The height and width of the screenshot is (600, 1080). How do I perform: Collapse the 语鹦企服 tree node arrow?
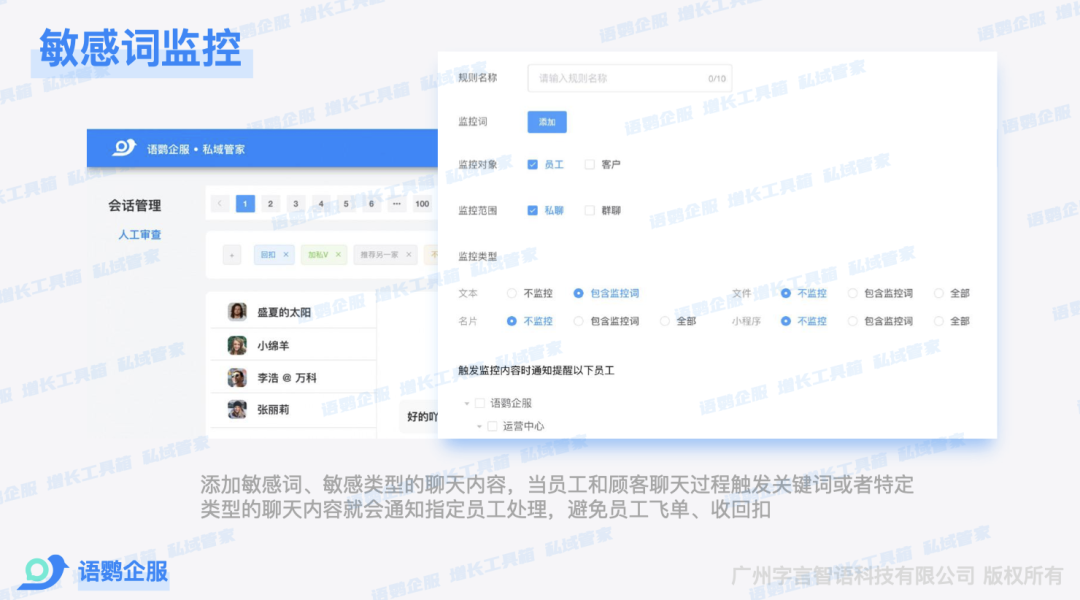click(x=466, y=404)
